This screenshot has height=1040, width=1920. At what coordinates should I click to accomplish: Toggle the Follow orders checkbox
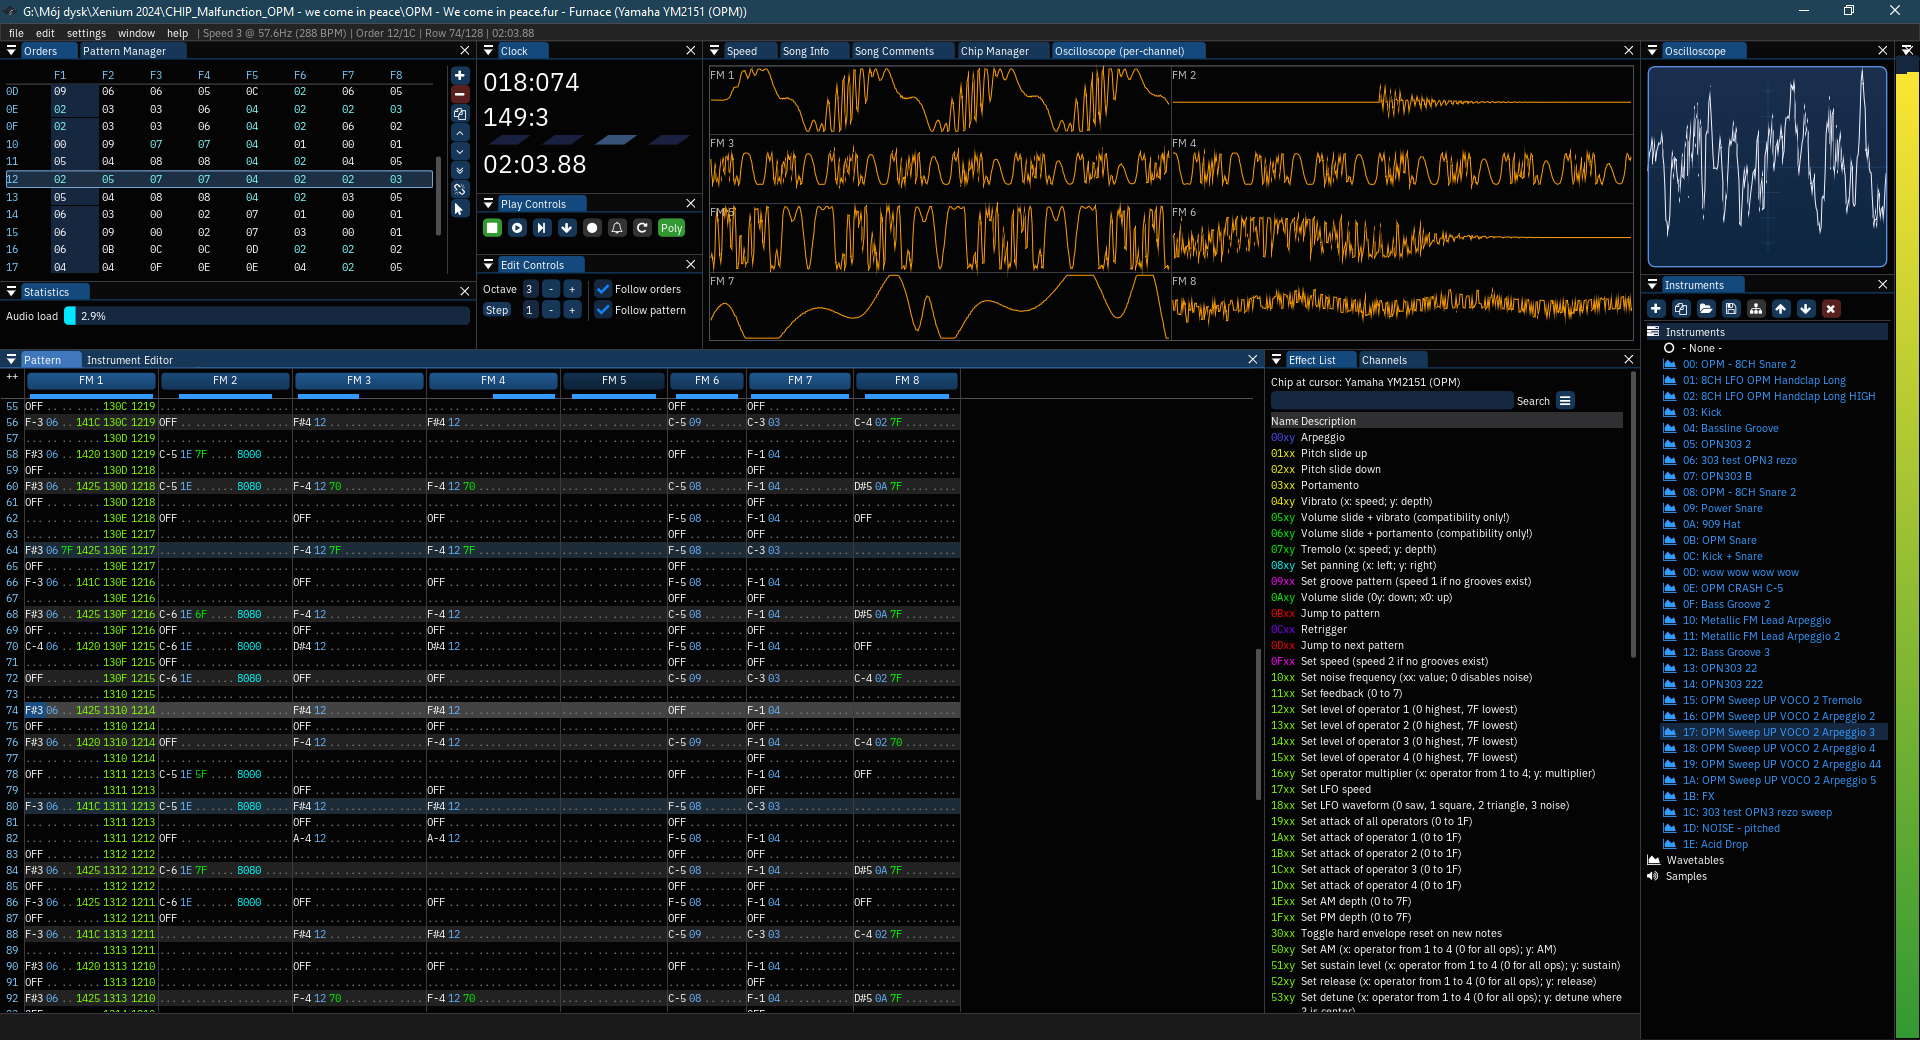pos(603,289)
